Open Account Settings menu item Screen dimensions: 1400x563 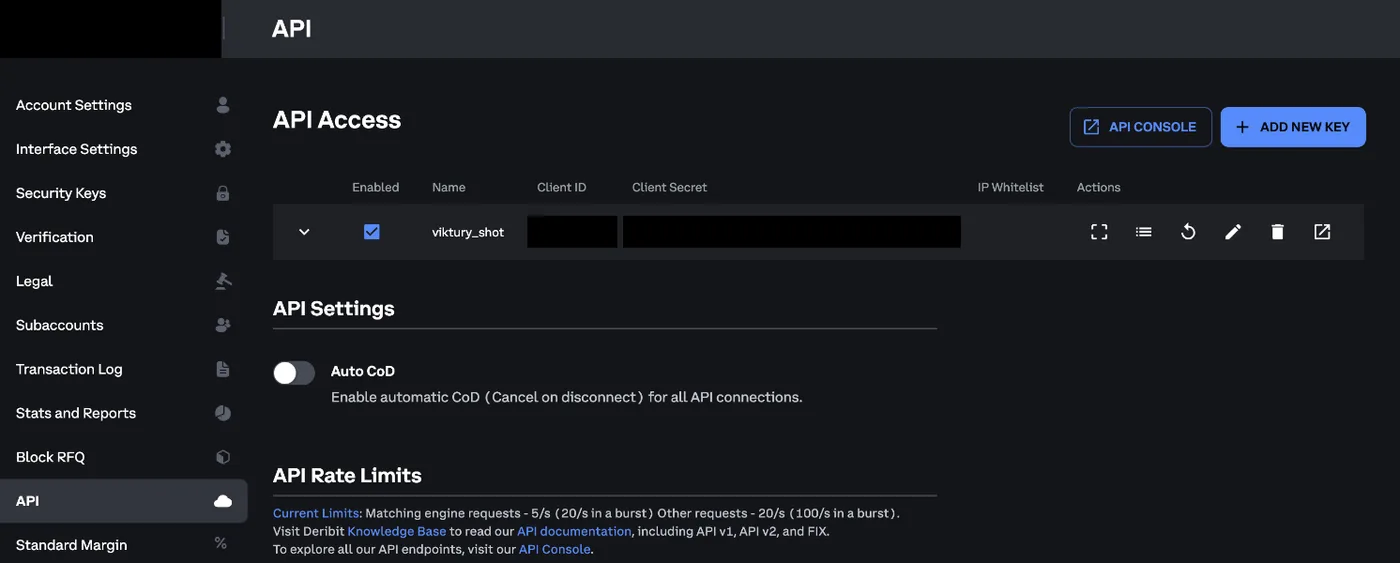pyautogui.click(x=74, y=105)
